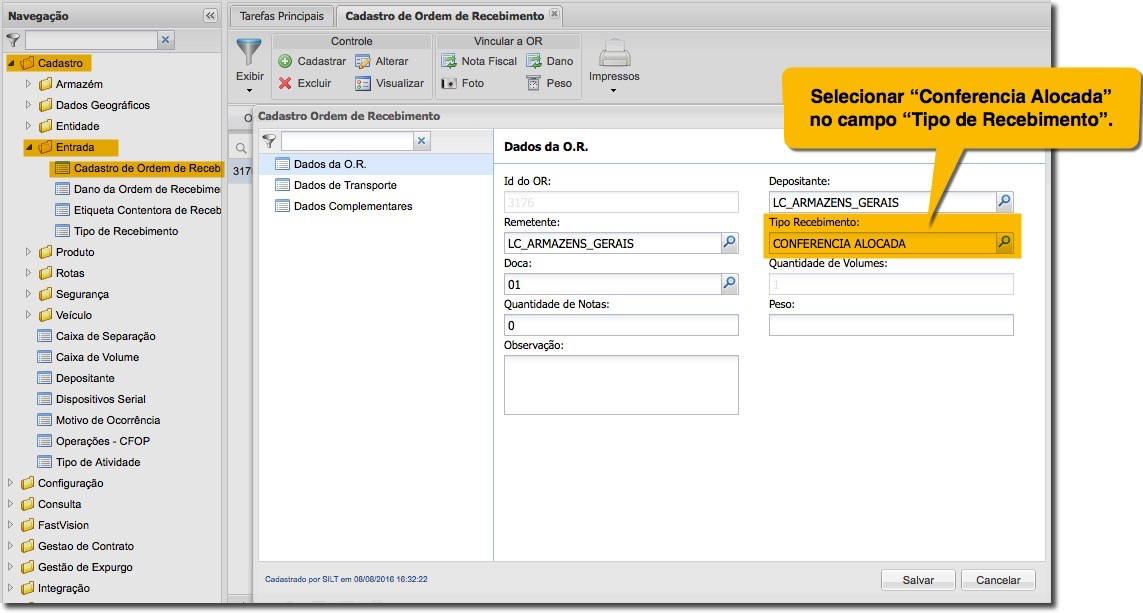Collapse the Entrada folder
Screen dimensions: 1143x613
coord(28,147)
